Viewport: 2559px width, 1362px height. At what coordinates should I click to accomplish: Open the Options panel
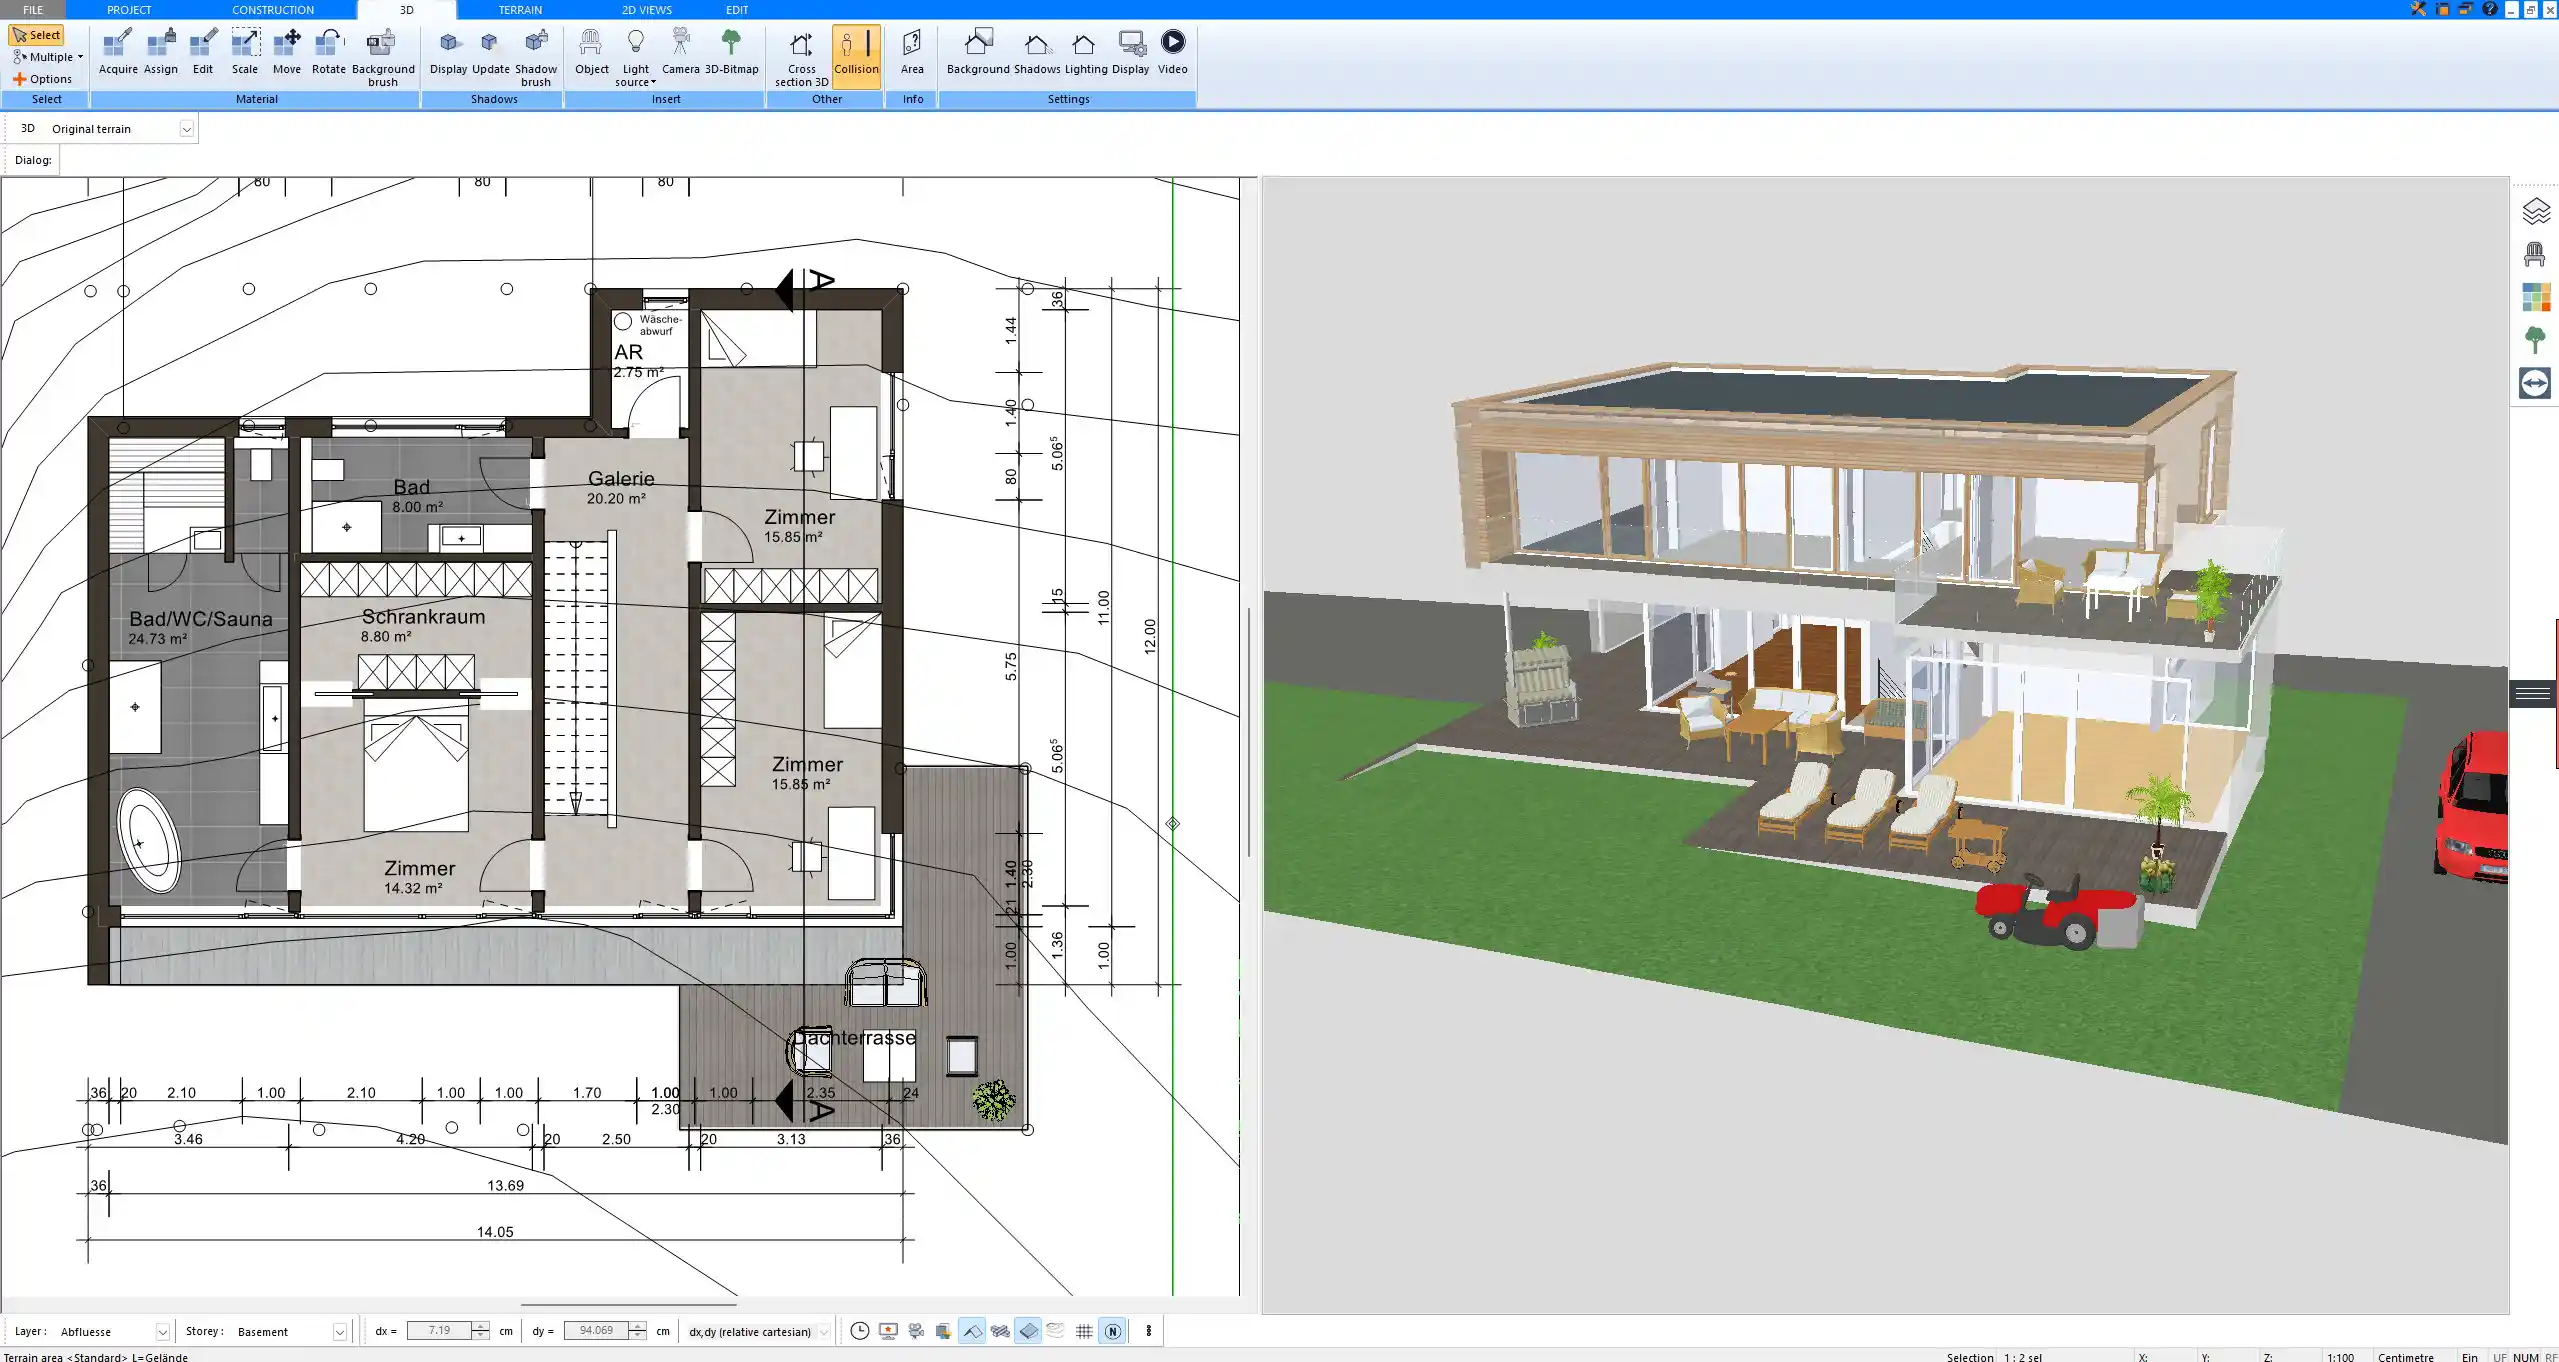coord(43,78)
